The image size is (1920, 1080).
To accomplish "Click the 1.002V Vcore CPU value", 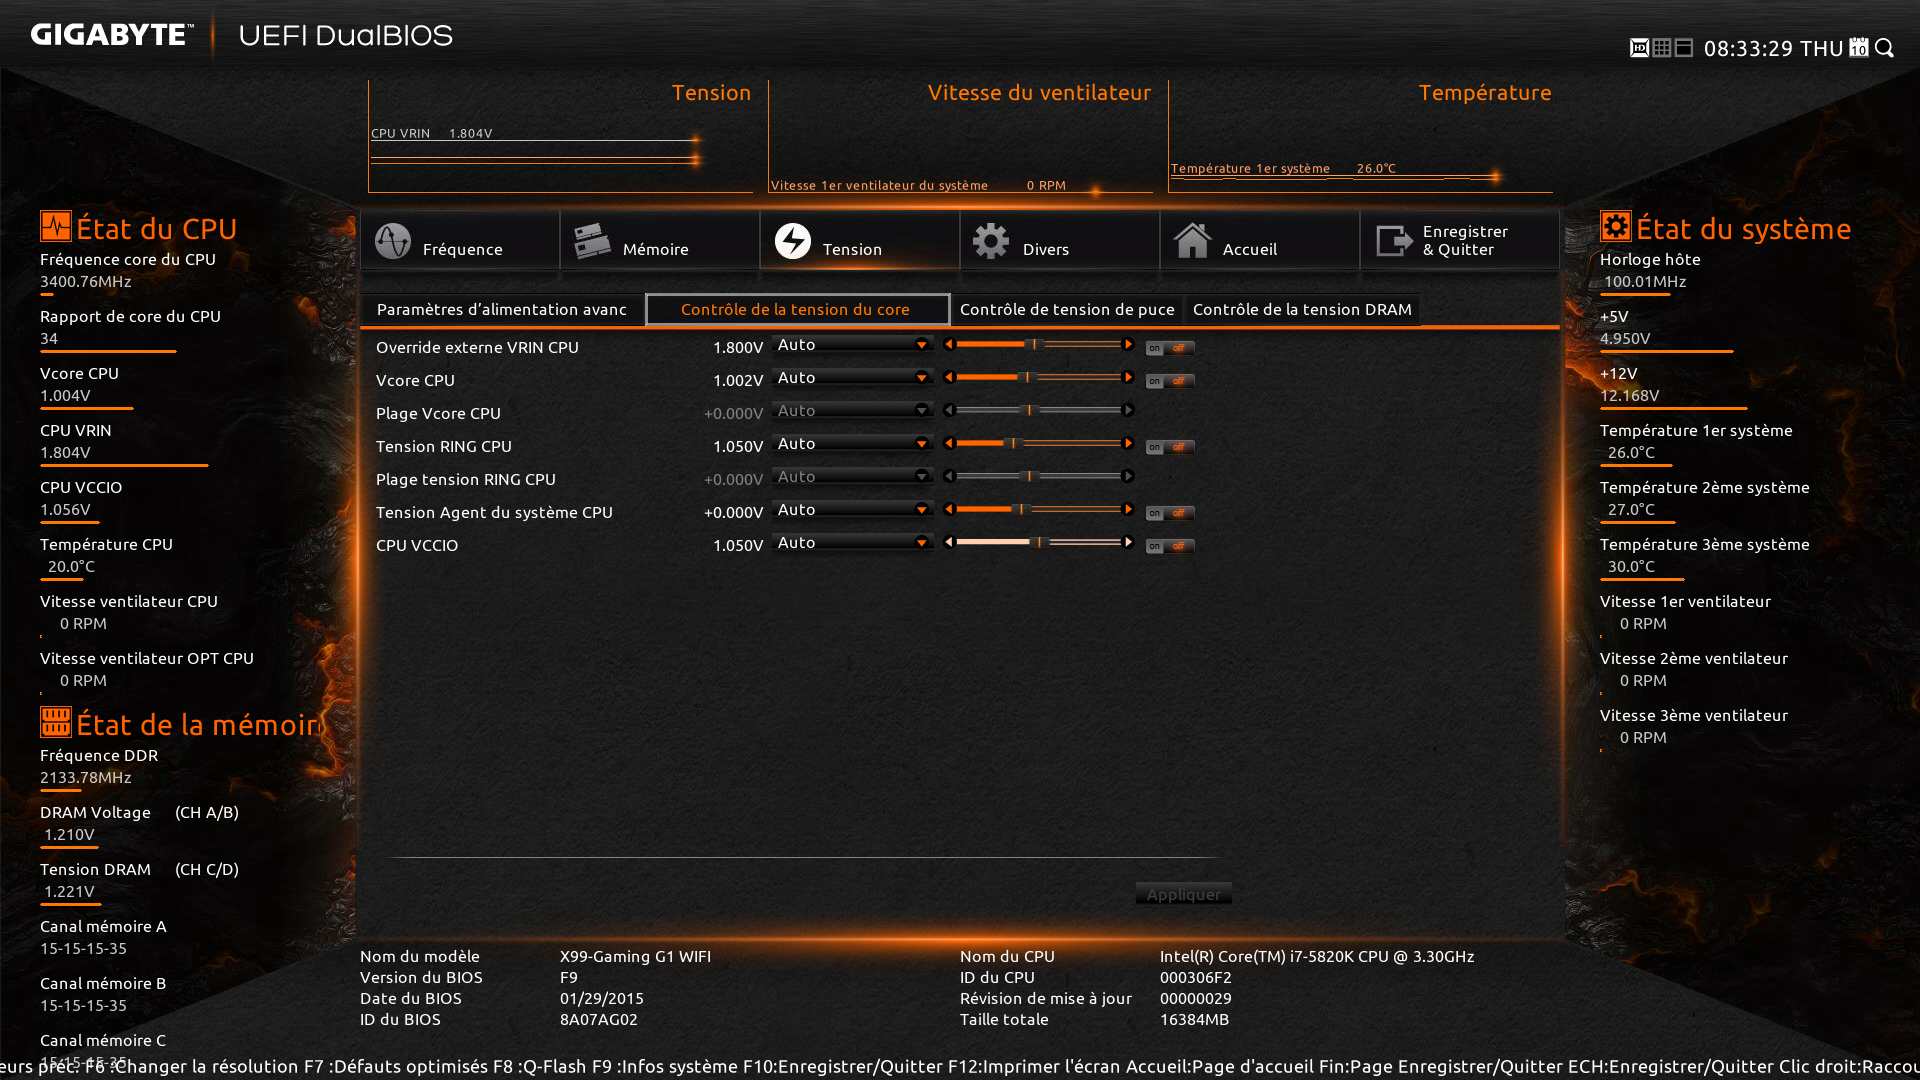I will pos(738,380).
